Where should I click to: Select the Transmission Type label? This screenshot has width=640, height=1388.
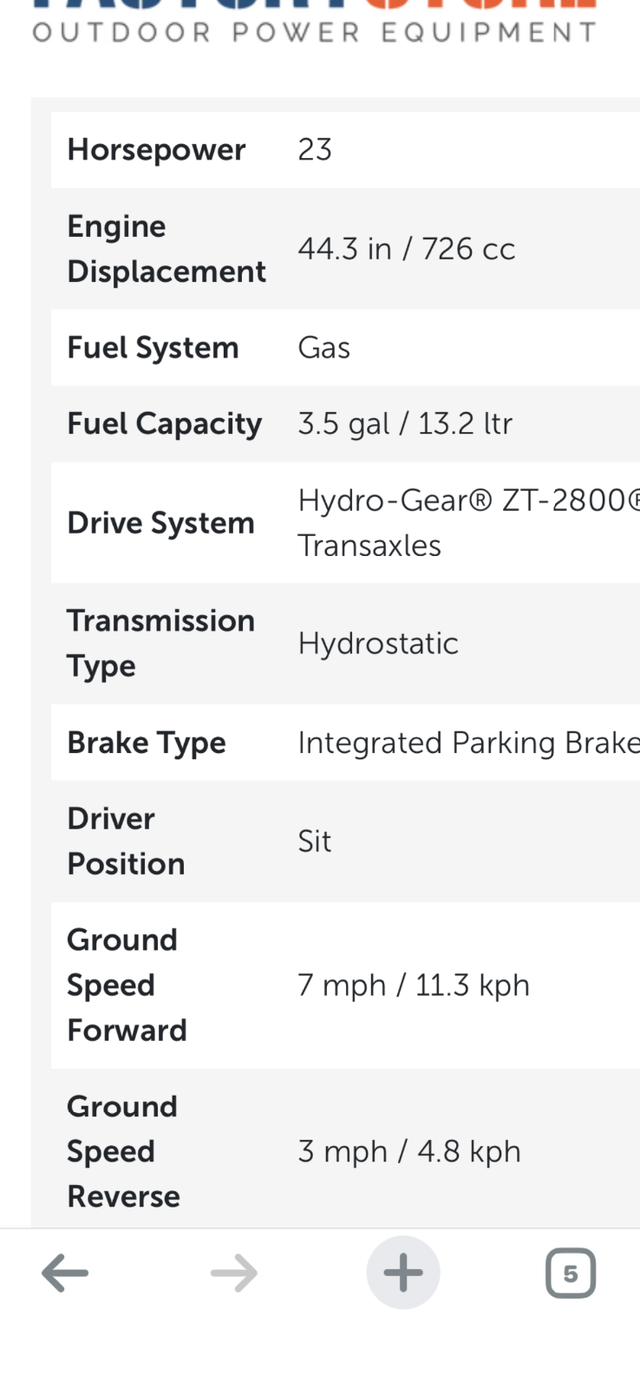click(x=160, y=643)
